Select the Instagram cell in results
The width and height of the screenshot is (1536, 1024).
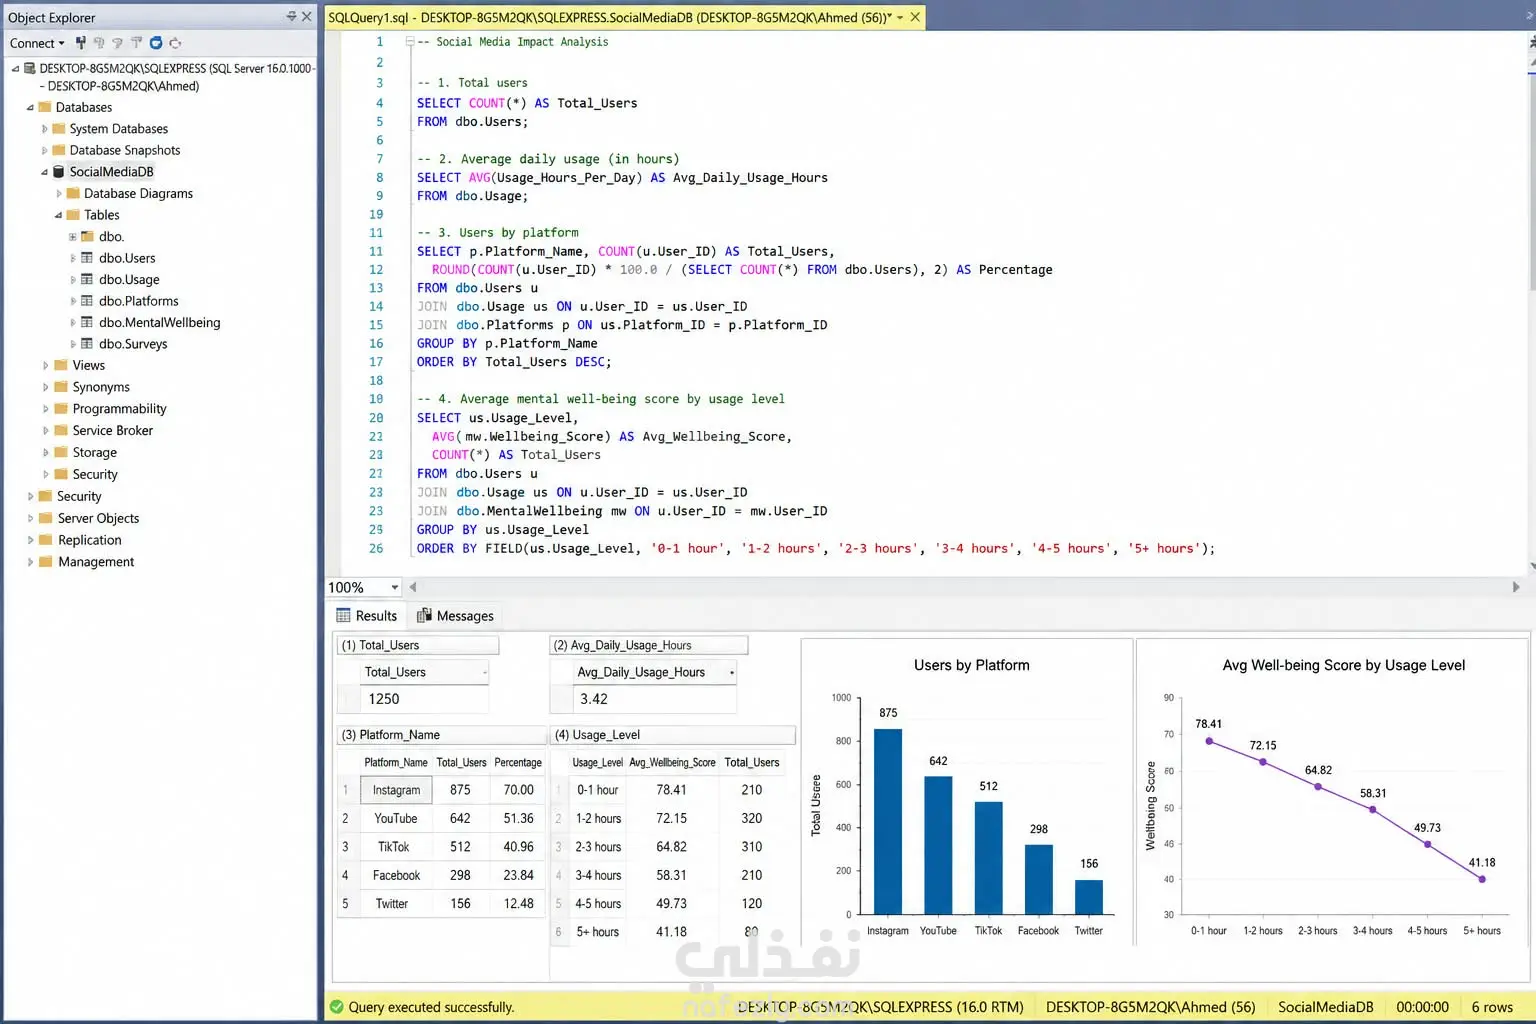[x=396, y=790]
